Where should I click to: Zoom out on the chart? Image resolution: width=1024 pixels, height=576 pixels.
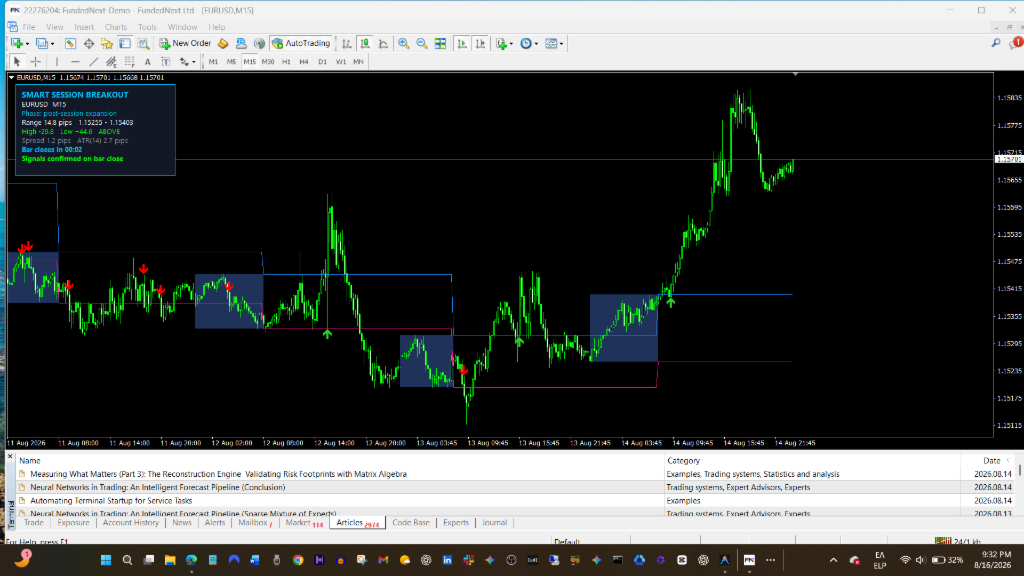click(422, 44)
